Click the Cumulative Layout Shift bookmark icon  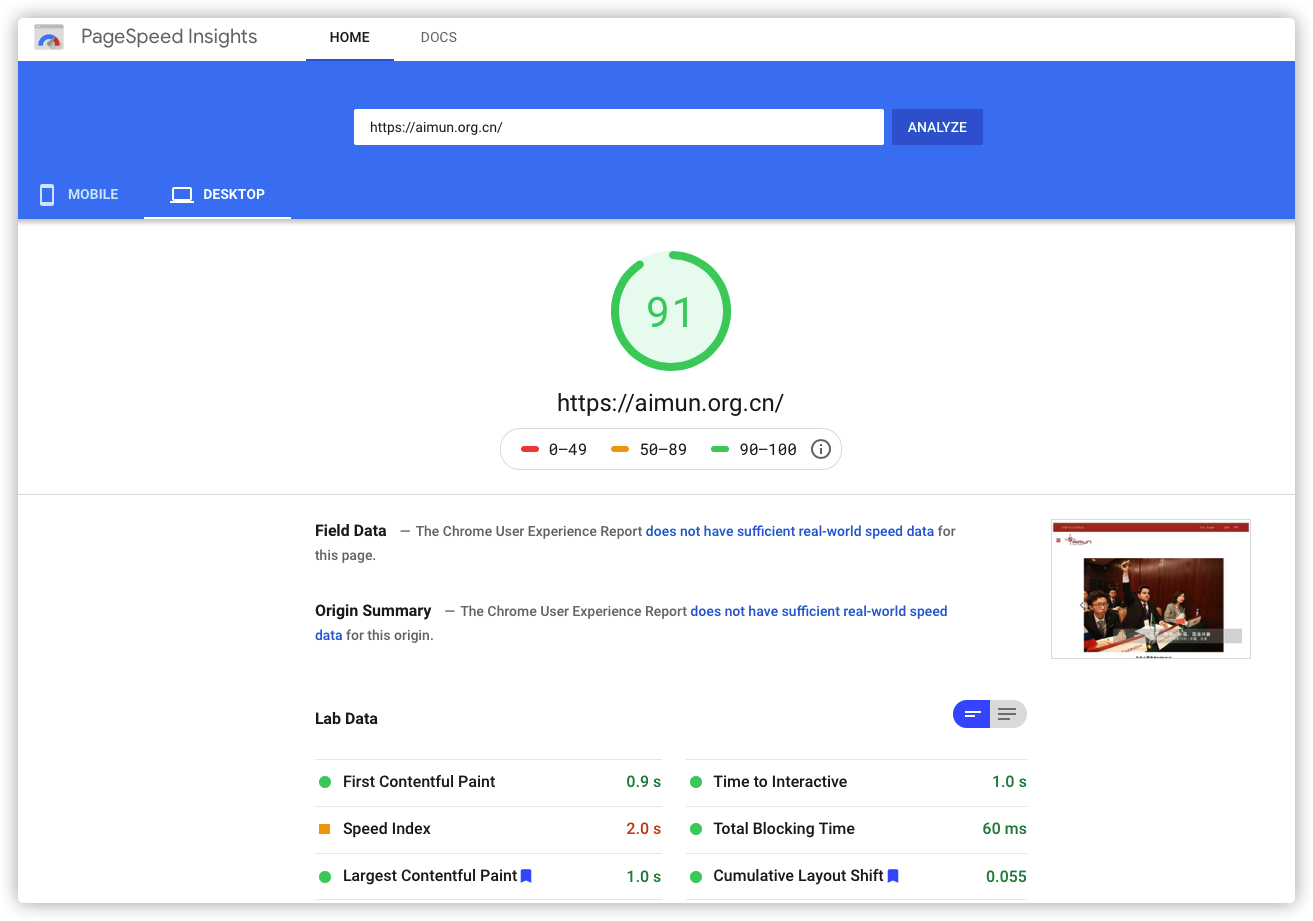click(893, 876)
